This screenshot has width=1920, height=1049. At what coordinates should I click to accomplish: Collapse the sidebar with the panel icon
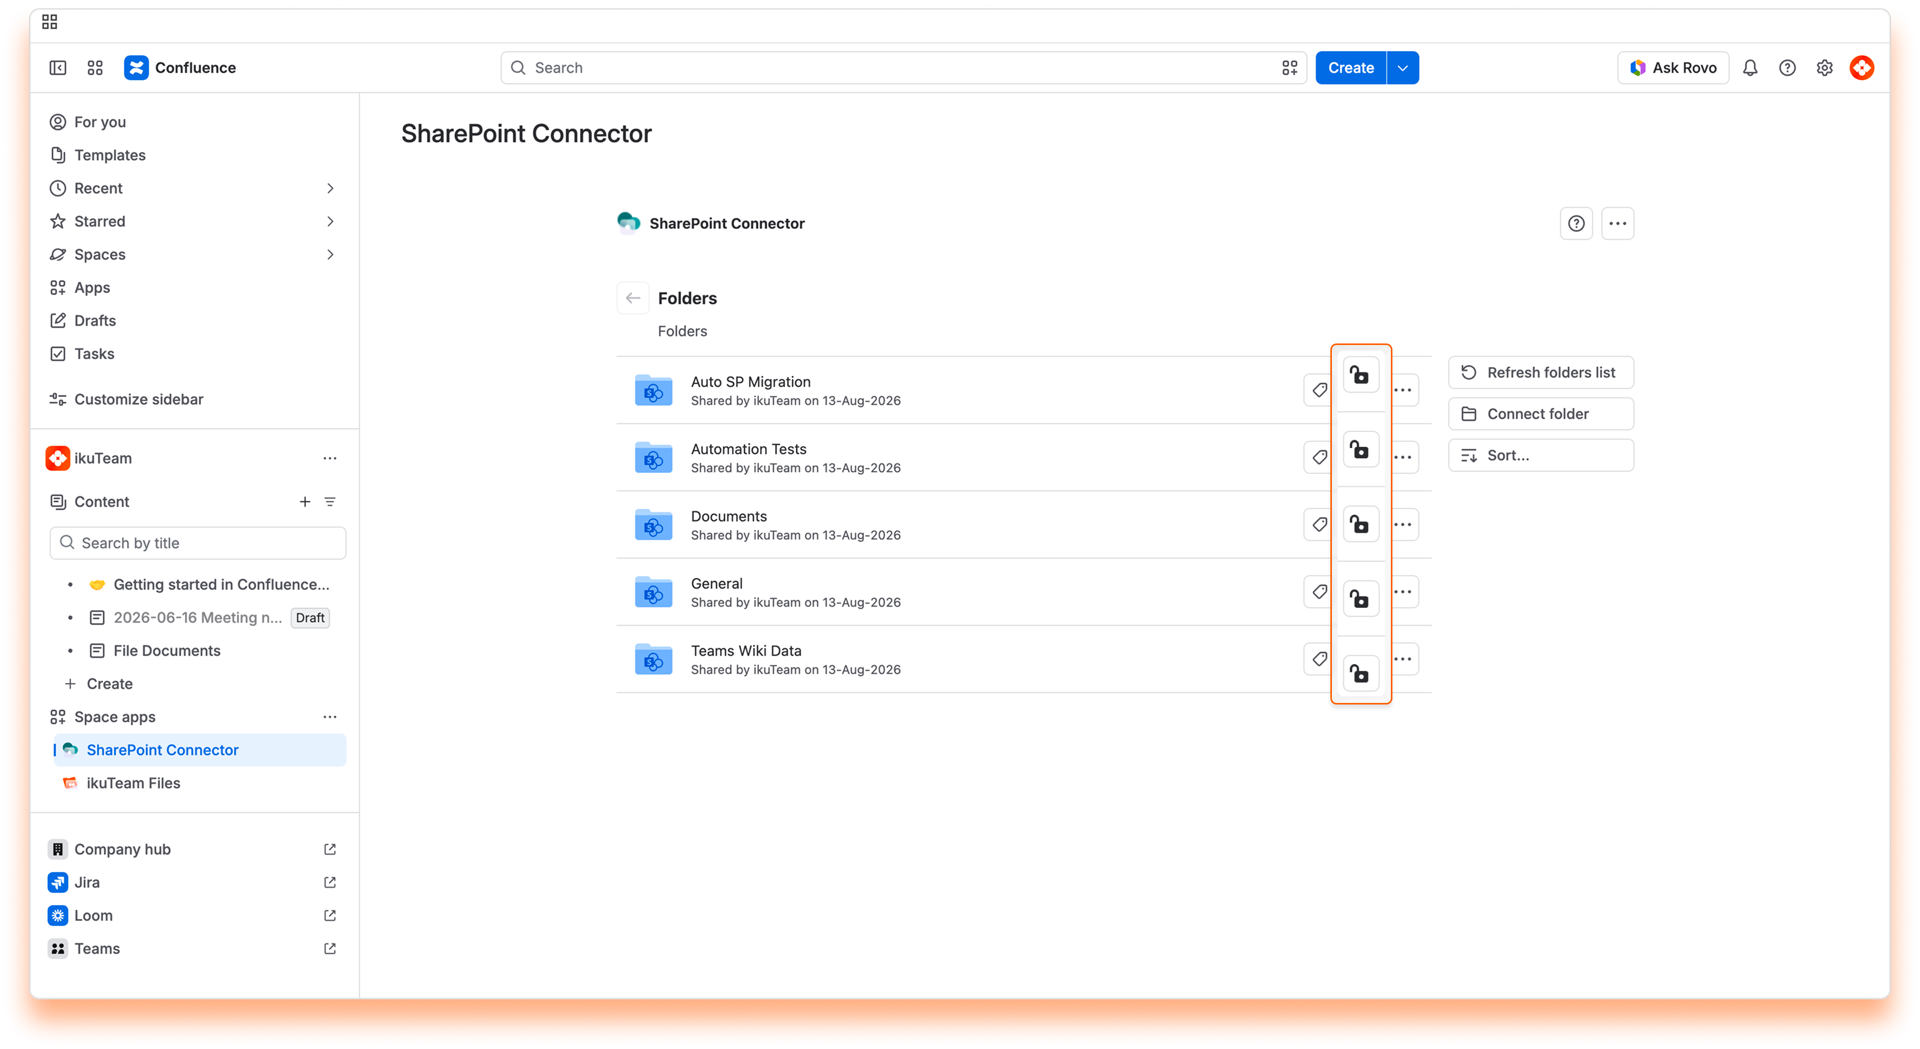58,68
